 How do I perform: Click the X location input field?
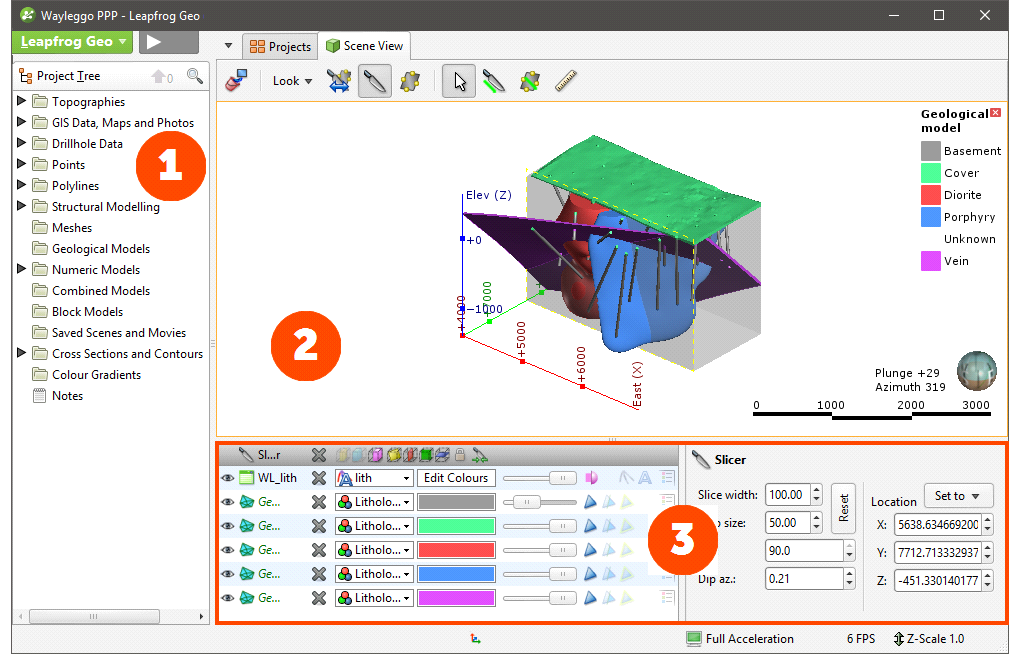pyautogui.click(x=938, y=525)
